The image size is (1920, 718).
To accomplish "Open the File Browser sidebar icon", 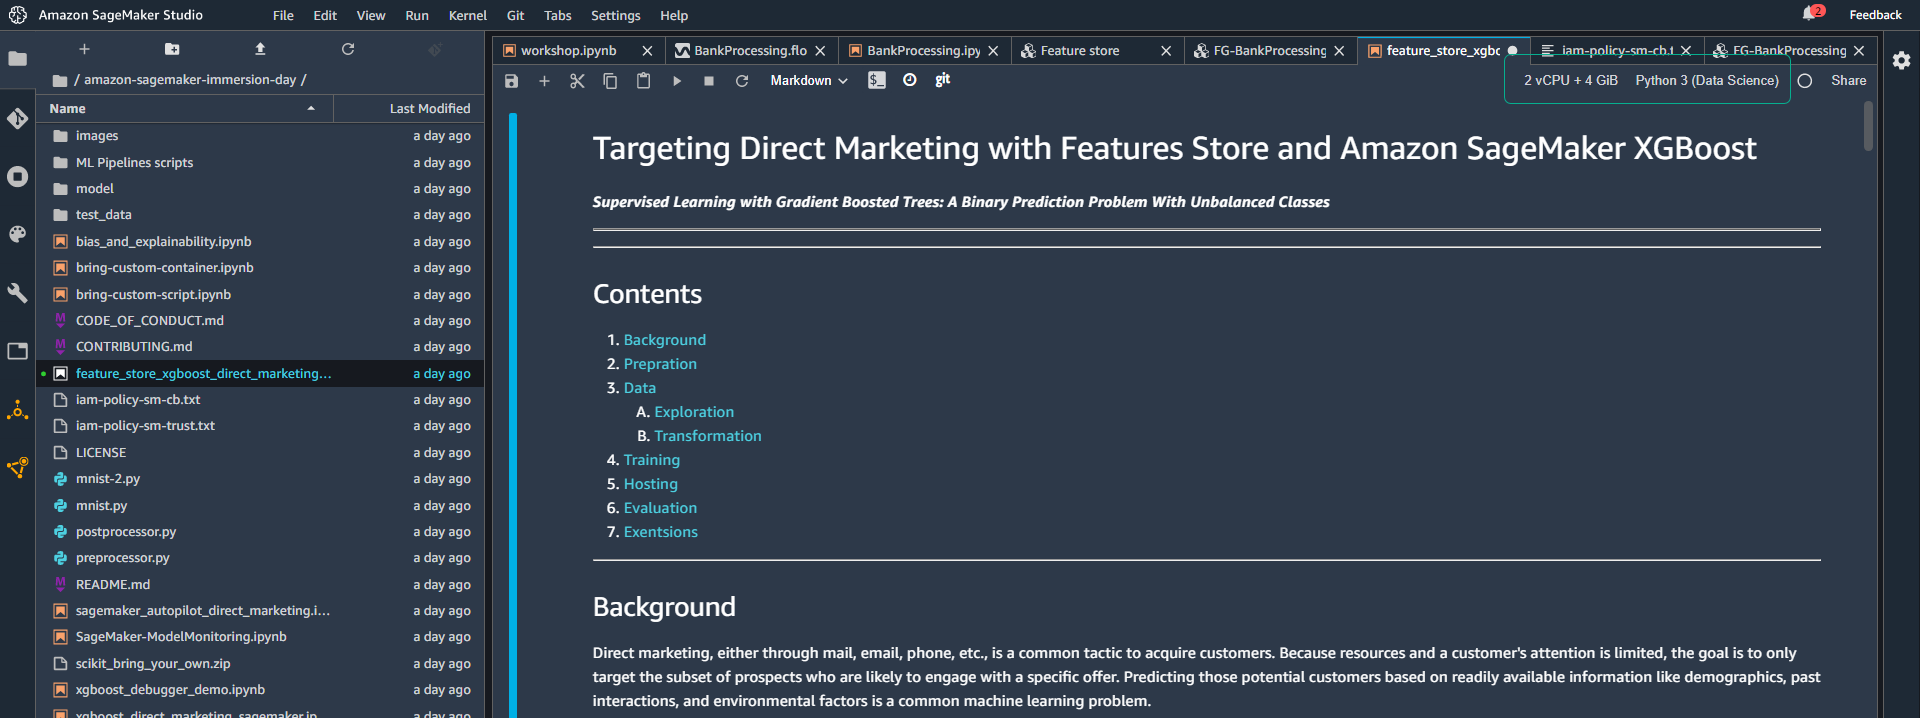I will [x=17, y=59].
